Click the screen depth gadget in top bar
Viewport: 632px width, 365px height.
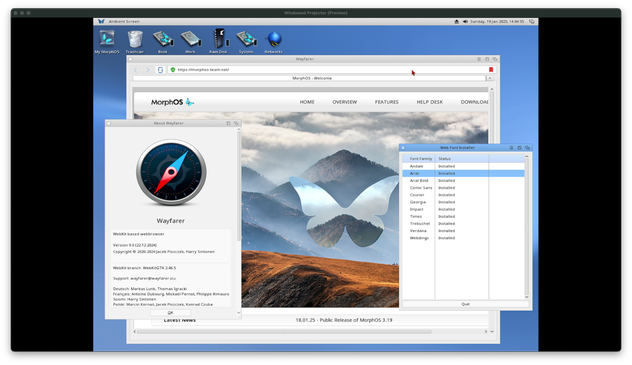532,21
